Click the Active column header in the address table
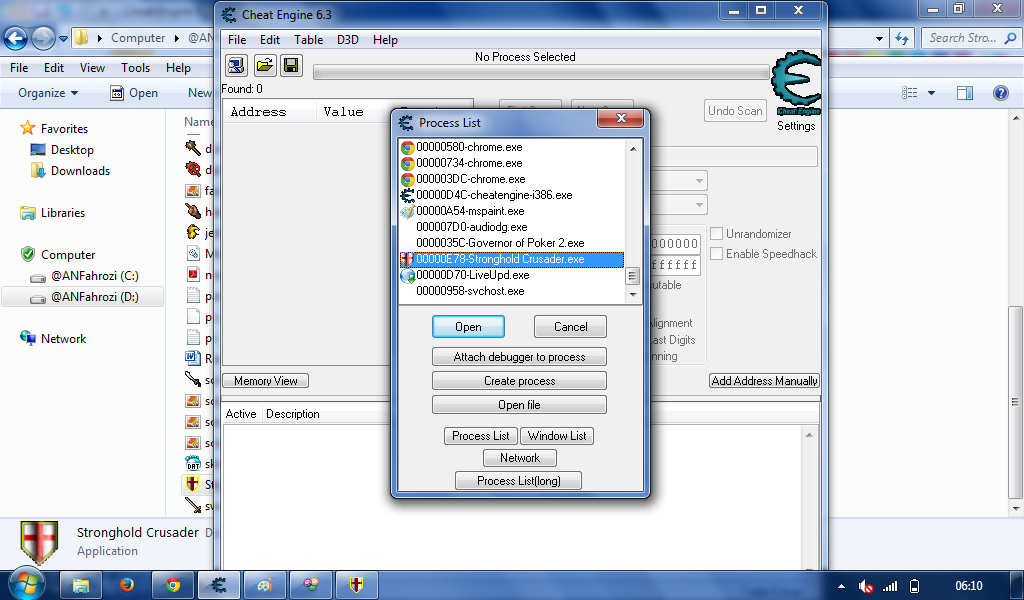 coord(241,414)
